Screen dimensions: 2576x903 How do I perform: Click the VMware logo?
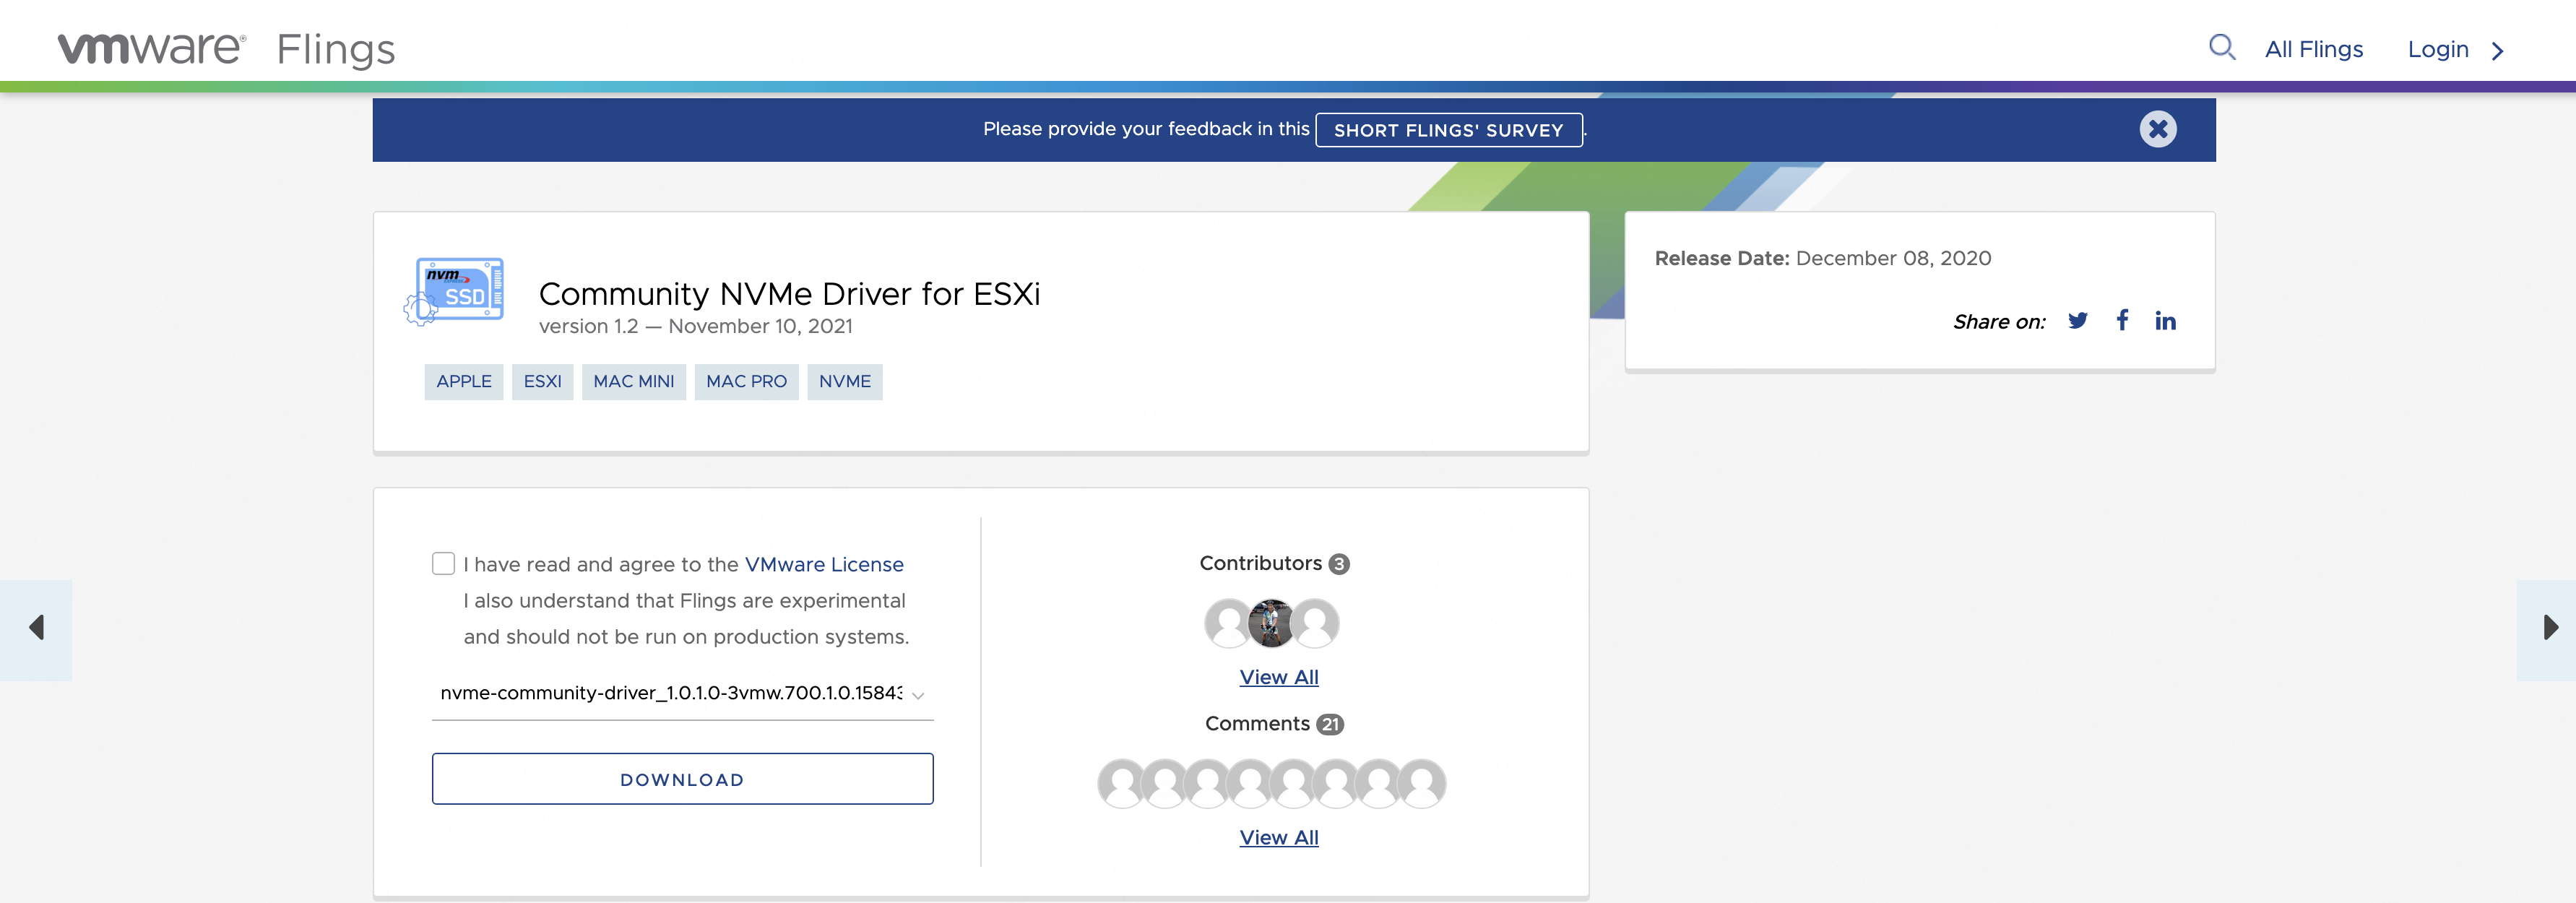pos(151,48)
